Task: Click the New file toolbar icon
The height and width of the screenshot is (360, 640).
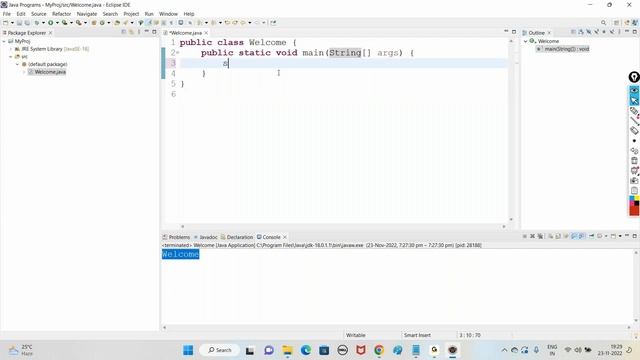Action: click(x=5, y=23)
